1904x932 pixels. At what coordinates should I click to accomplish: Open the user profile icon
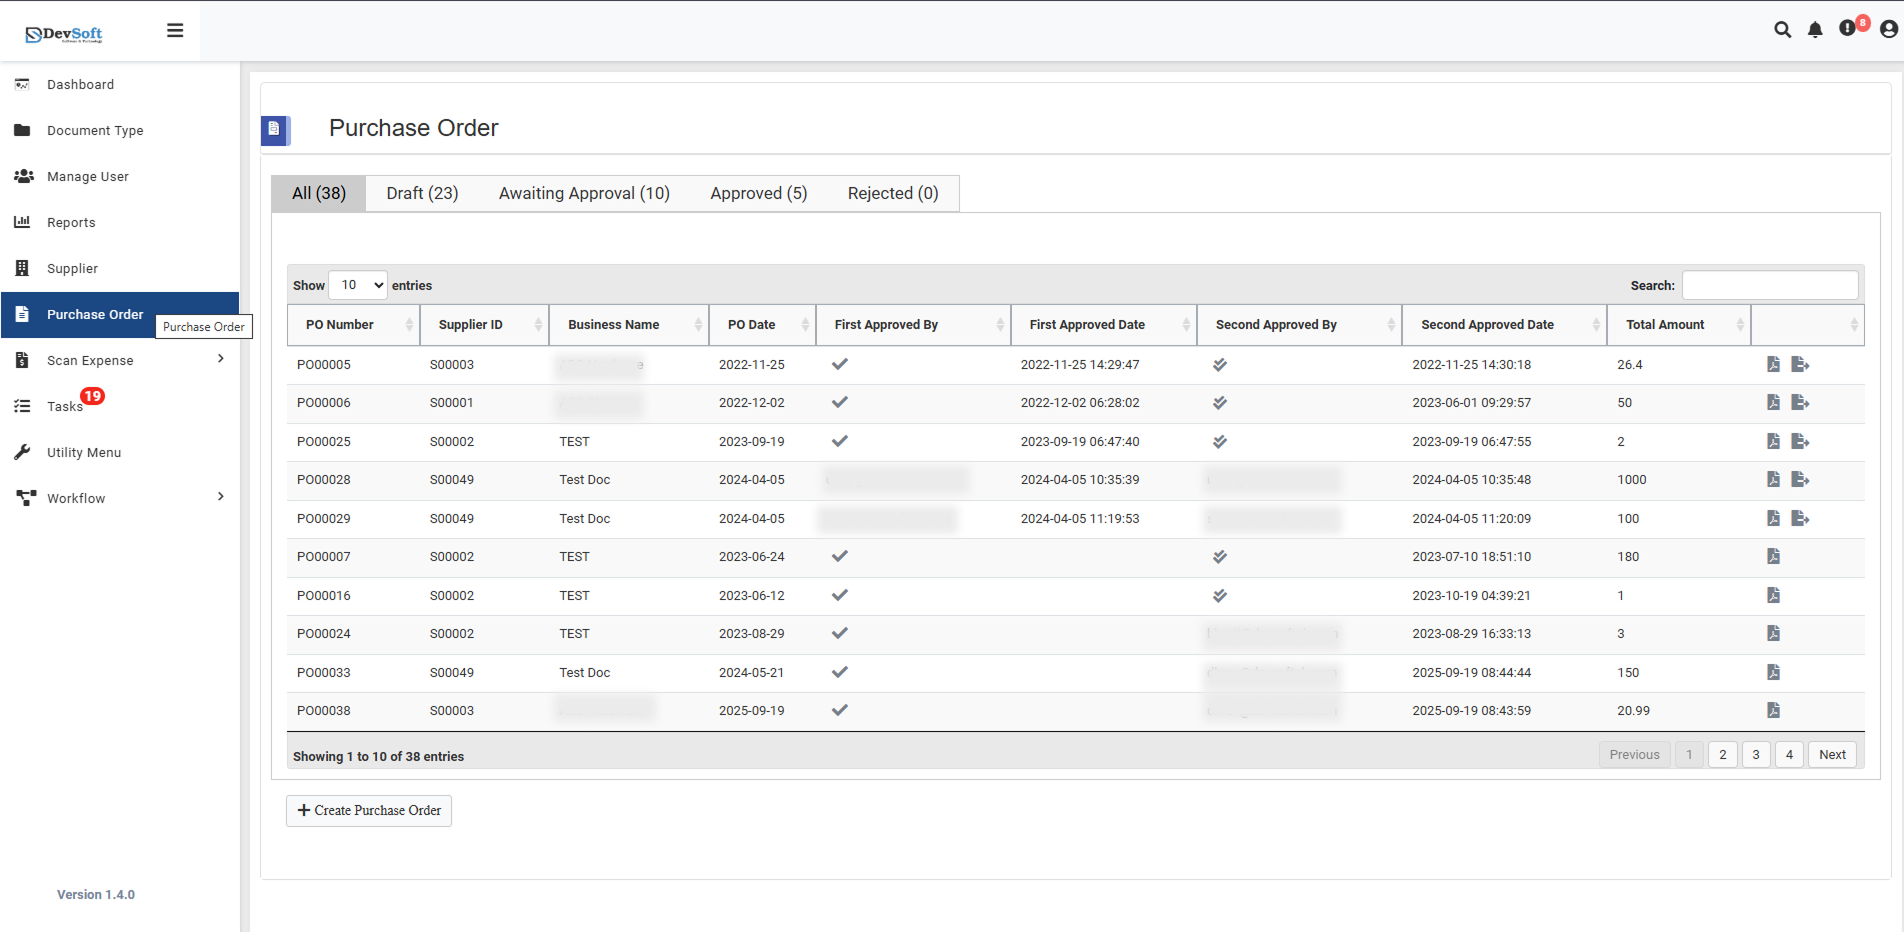point(1888,30)
